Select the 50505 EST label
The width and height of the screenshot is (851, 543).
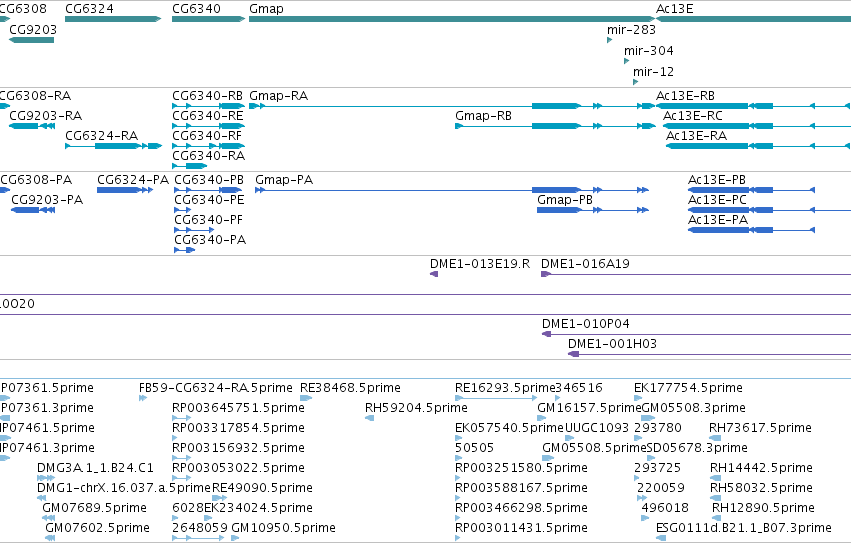474,448
